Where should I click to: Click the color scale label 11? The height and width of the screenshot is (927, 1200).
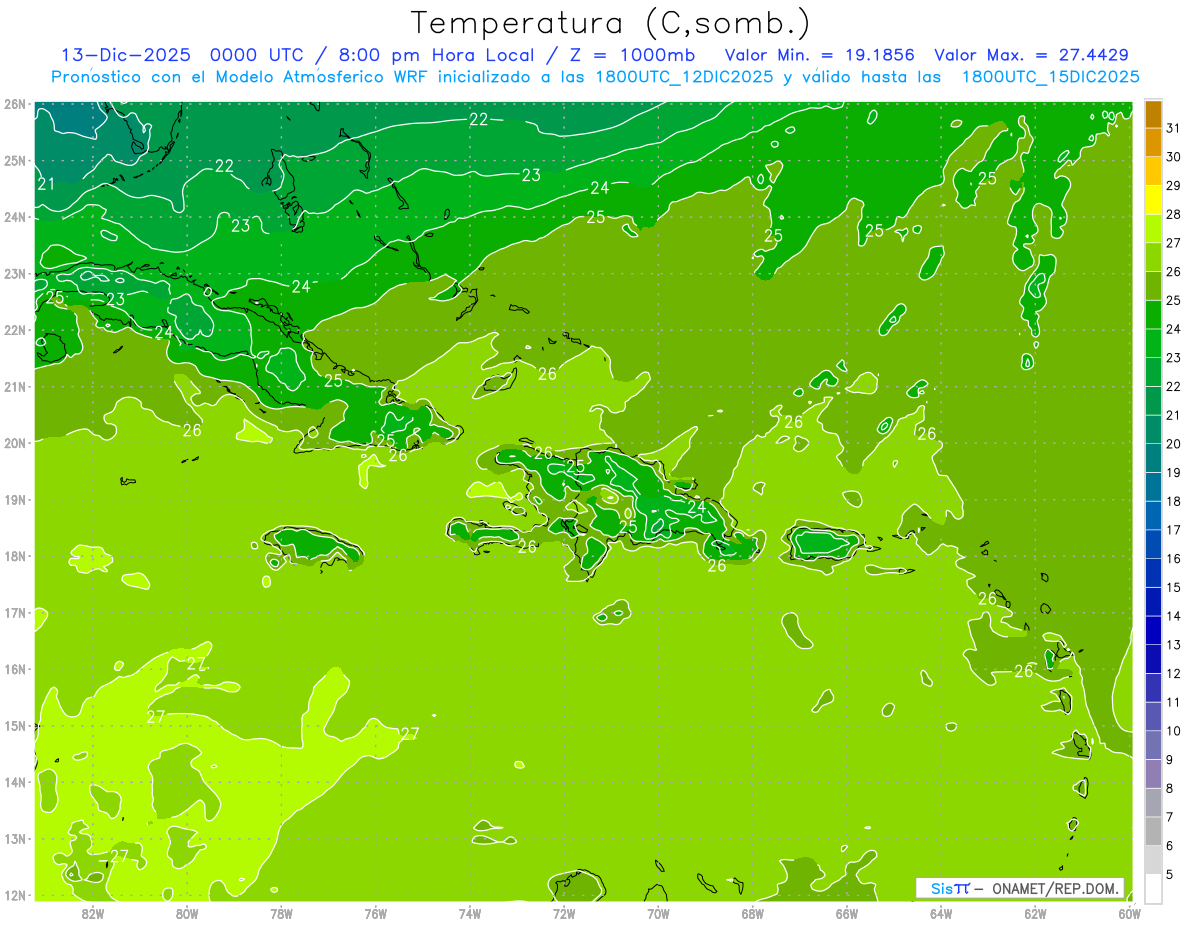pyautogui.click(x=1173, y=702)
